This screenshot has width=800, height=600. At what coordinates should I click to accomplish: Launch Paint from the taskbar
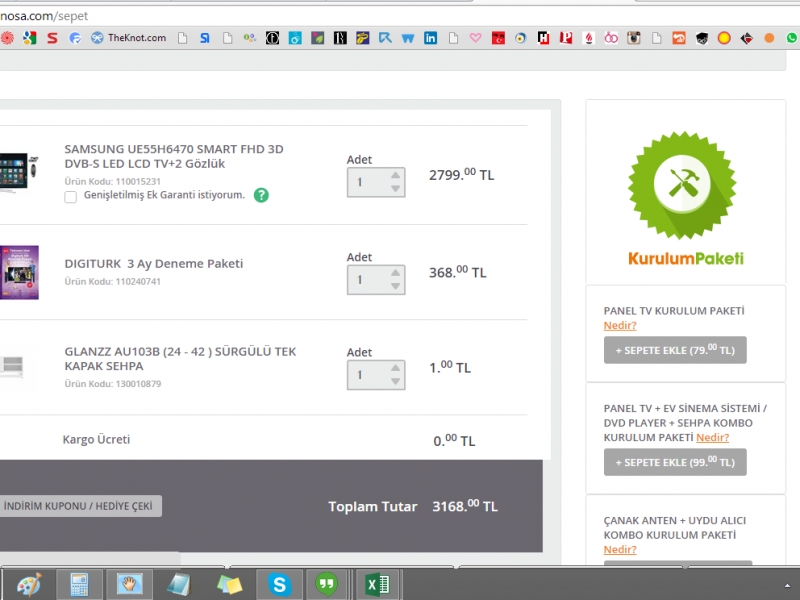click(x=29, y=584)
